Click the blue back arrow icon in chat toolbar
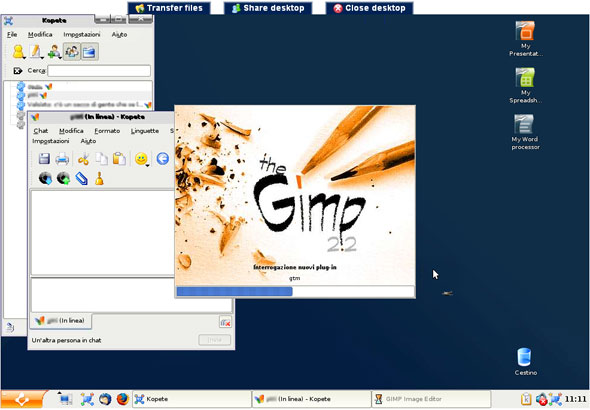The image size is (590, 410). click(x=163, y=159)
